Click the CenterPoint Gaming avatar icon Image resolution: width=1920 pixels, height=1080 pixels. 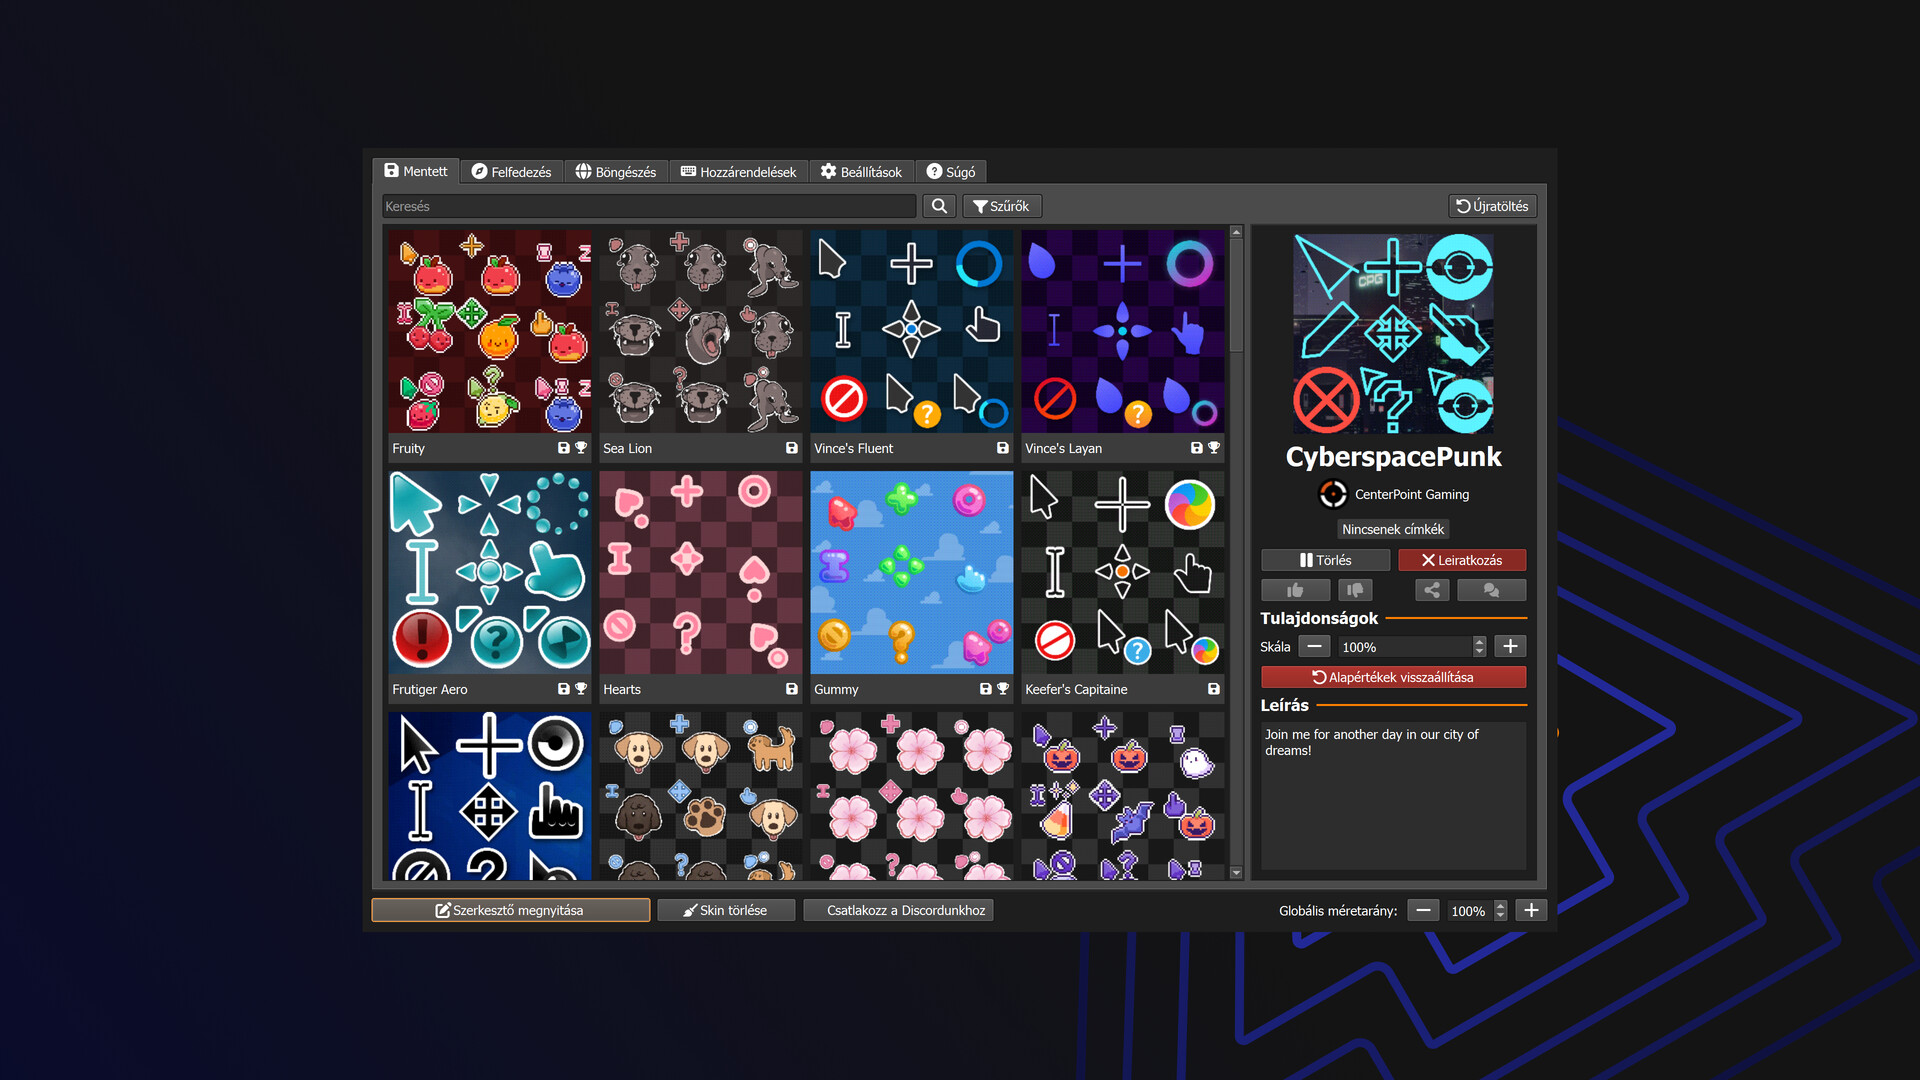(1333, 494)
